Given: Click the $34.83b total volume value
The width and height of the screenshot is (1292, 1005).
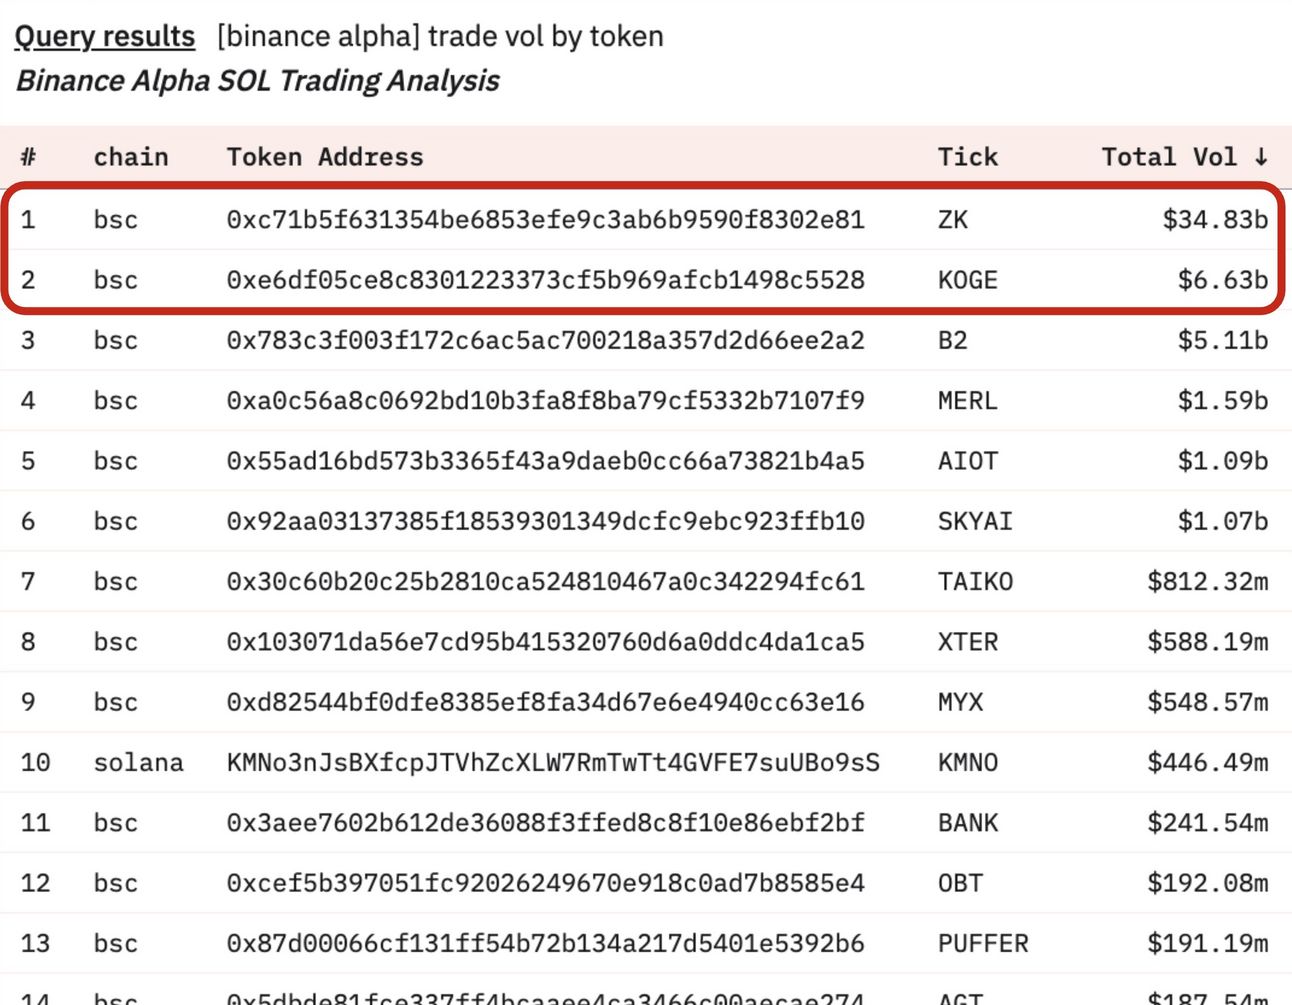Looking at the screenshot, I should [1215, 219].
